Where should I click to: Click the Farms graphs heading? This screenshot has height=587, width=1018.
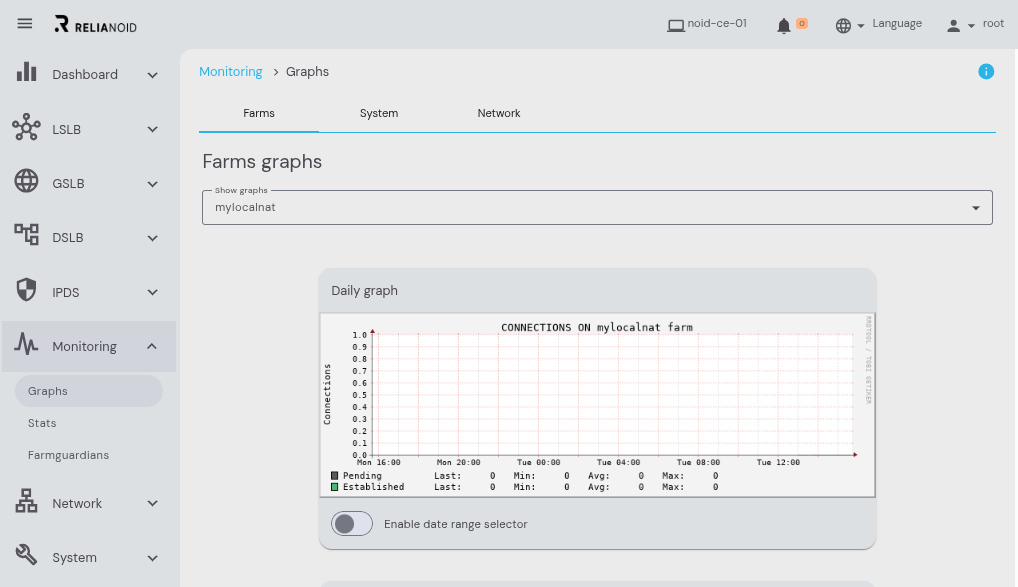262,162
